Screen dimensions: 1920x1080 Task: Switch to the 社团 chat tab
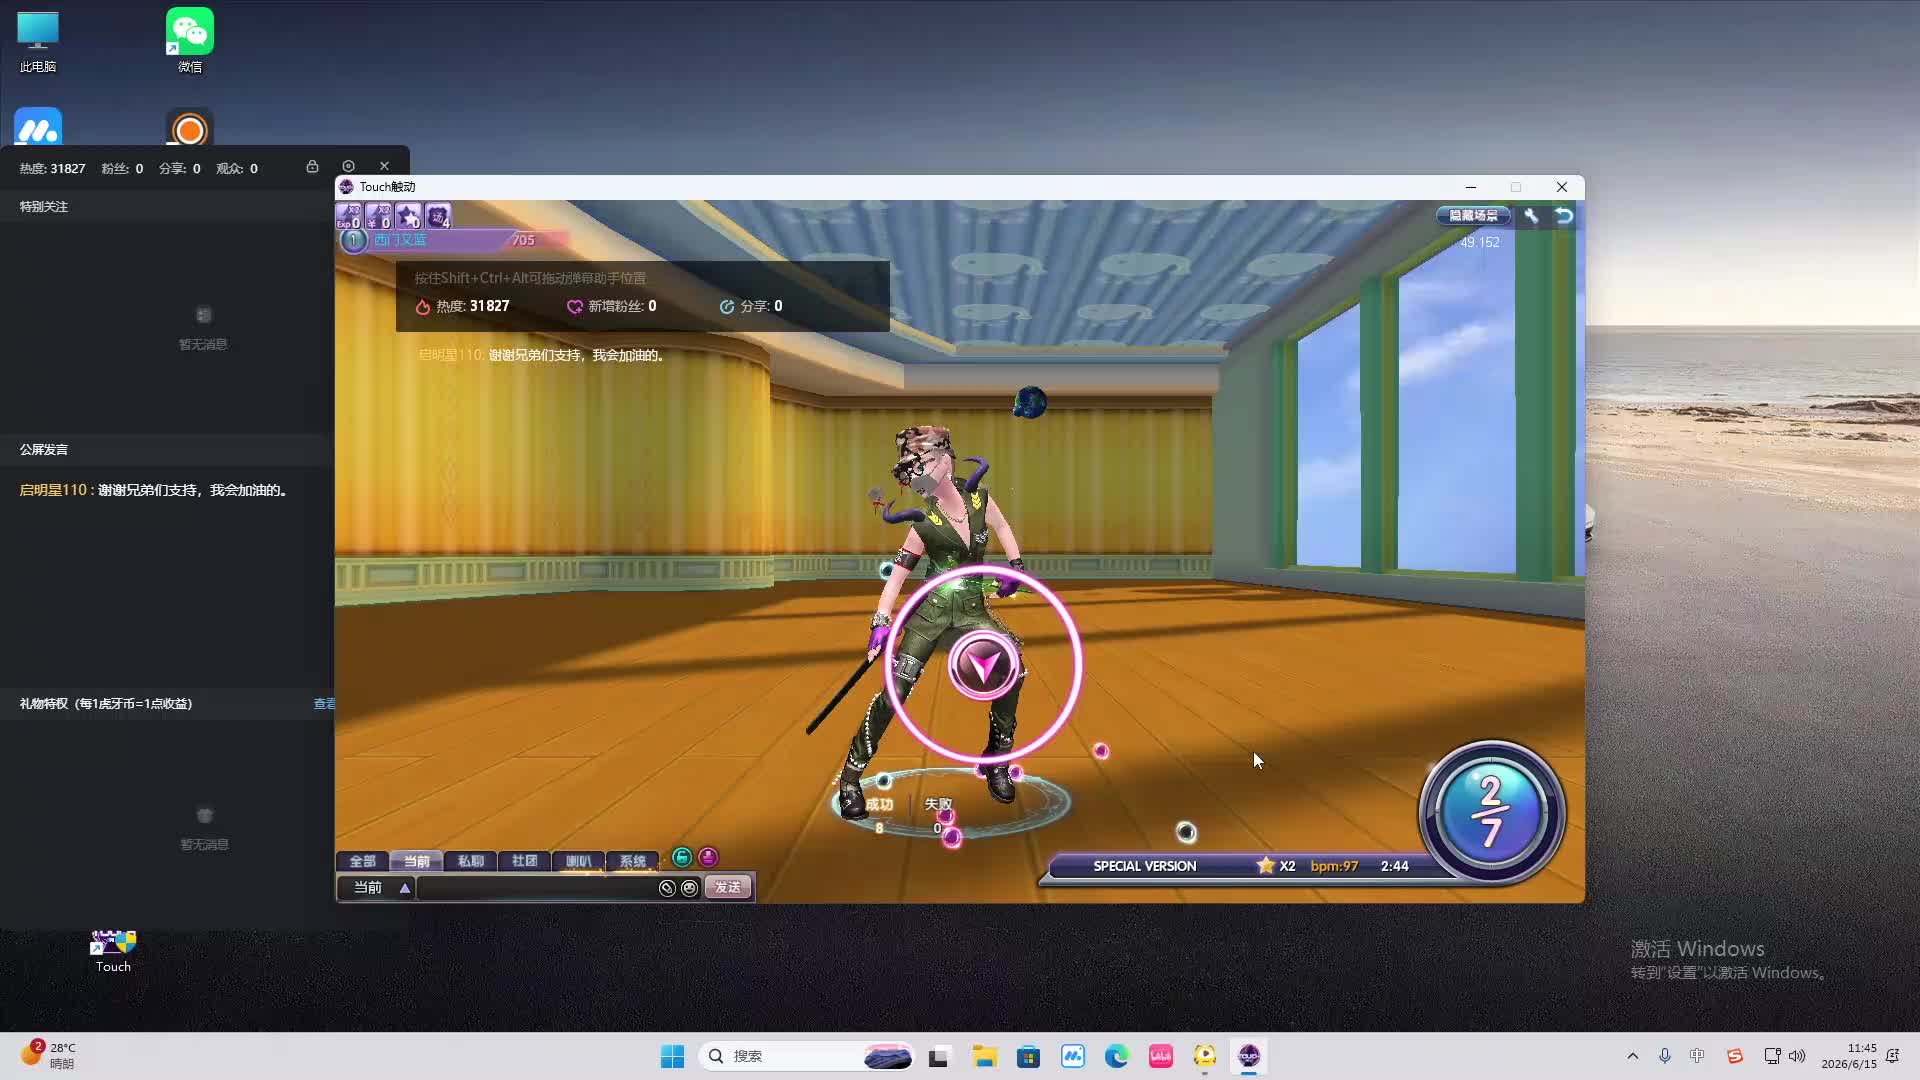[x=524, y=861]
